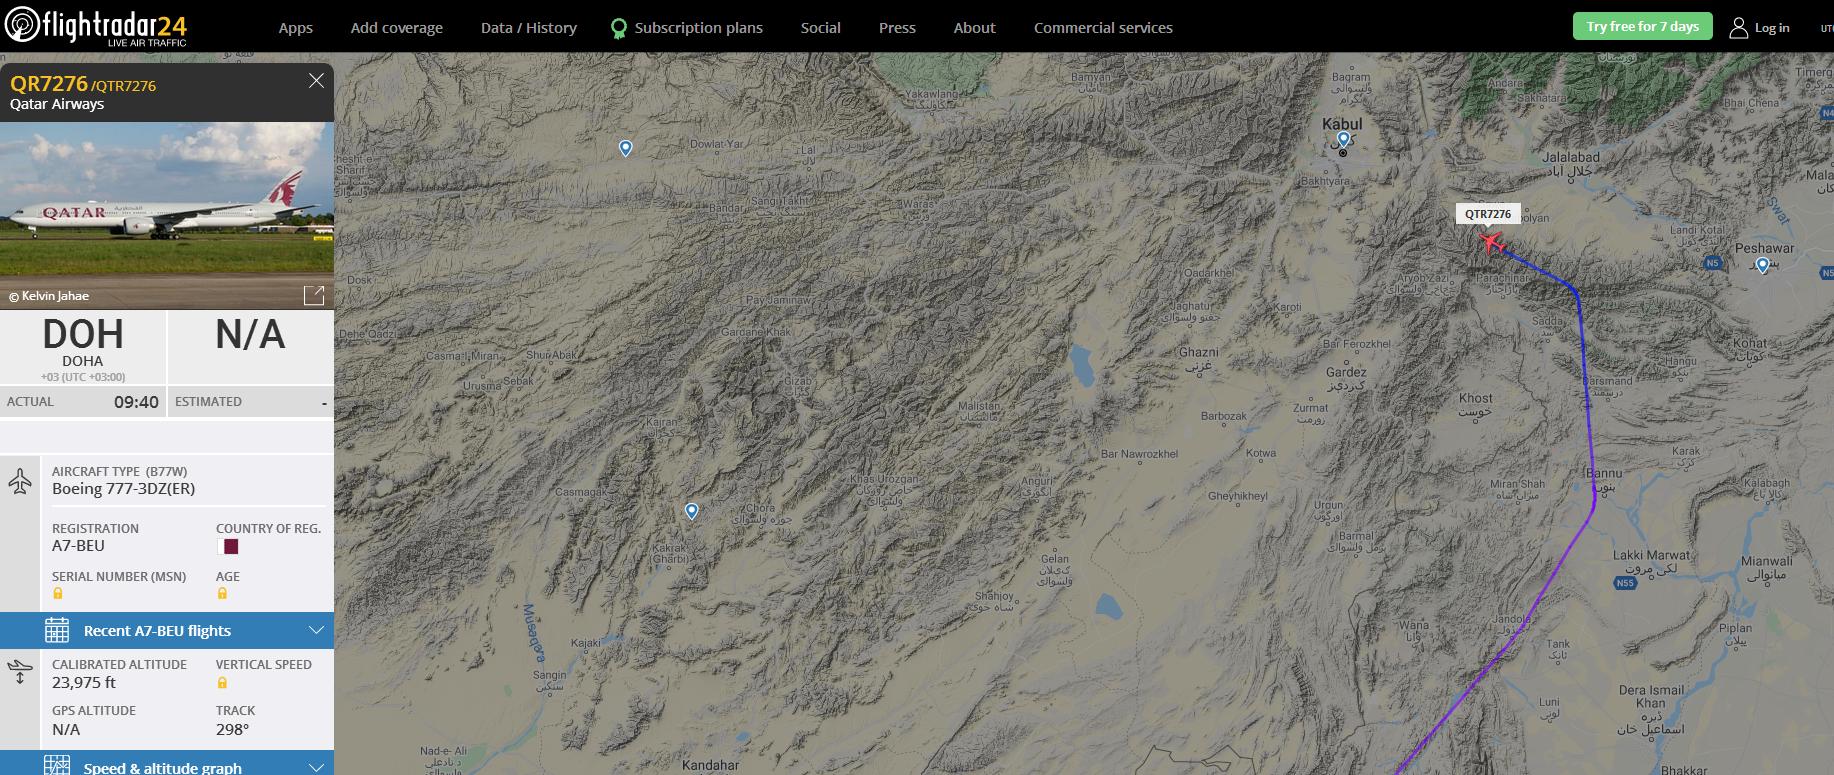Click Try free for 7 days button
The width and height of the screenshot is (1834, 775).
(1642, 27)
